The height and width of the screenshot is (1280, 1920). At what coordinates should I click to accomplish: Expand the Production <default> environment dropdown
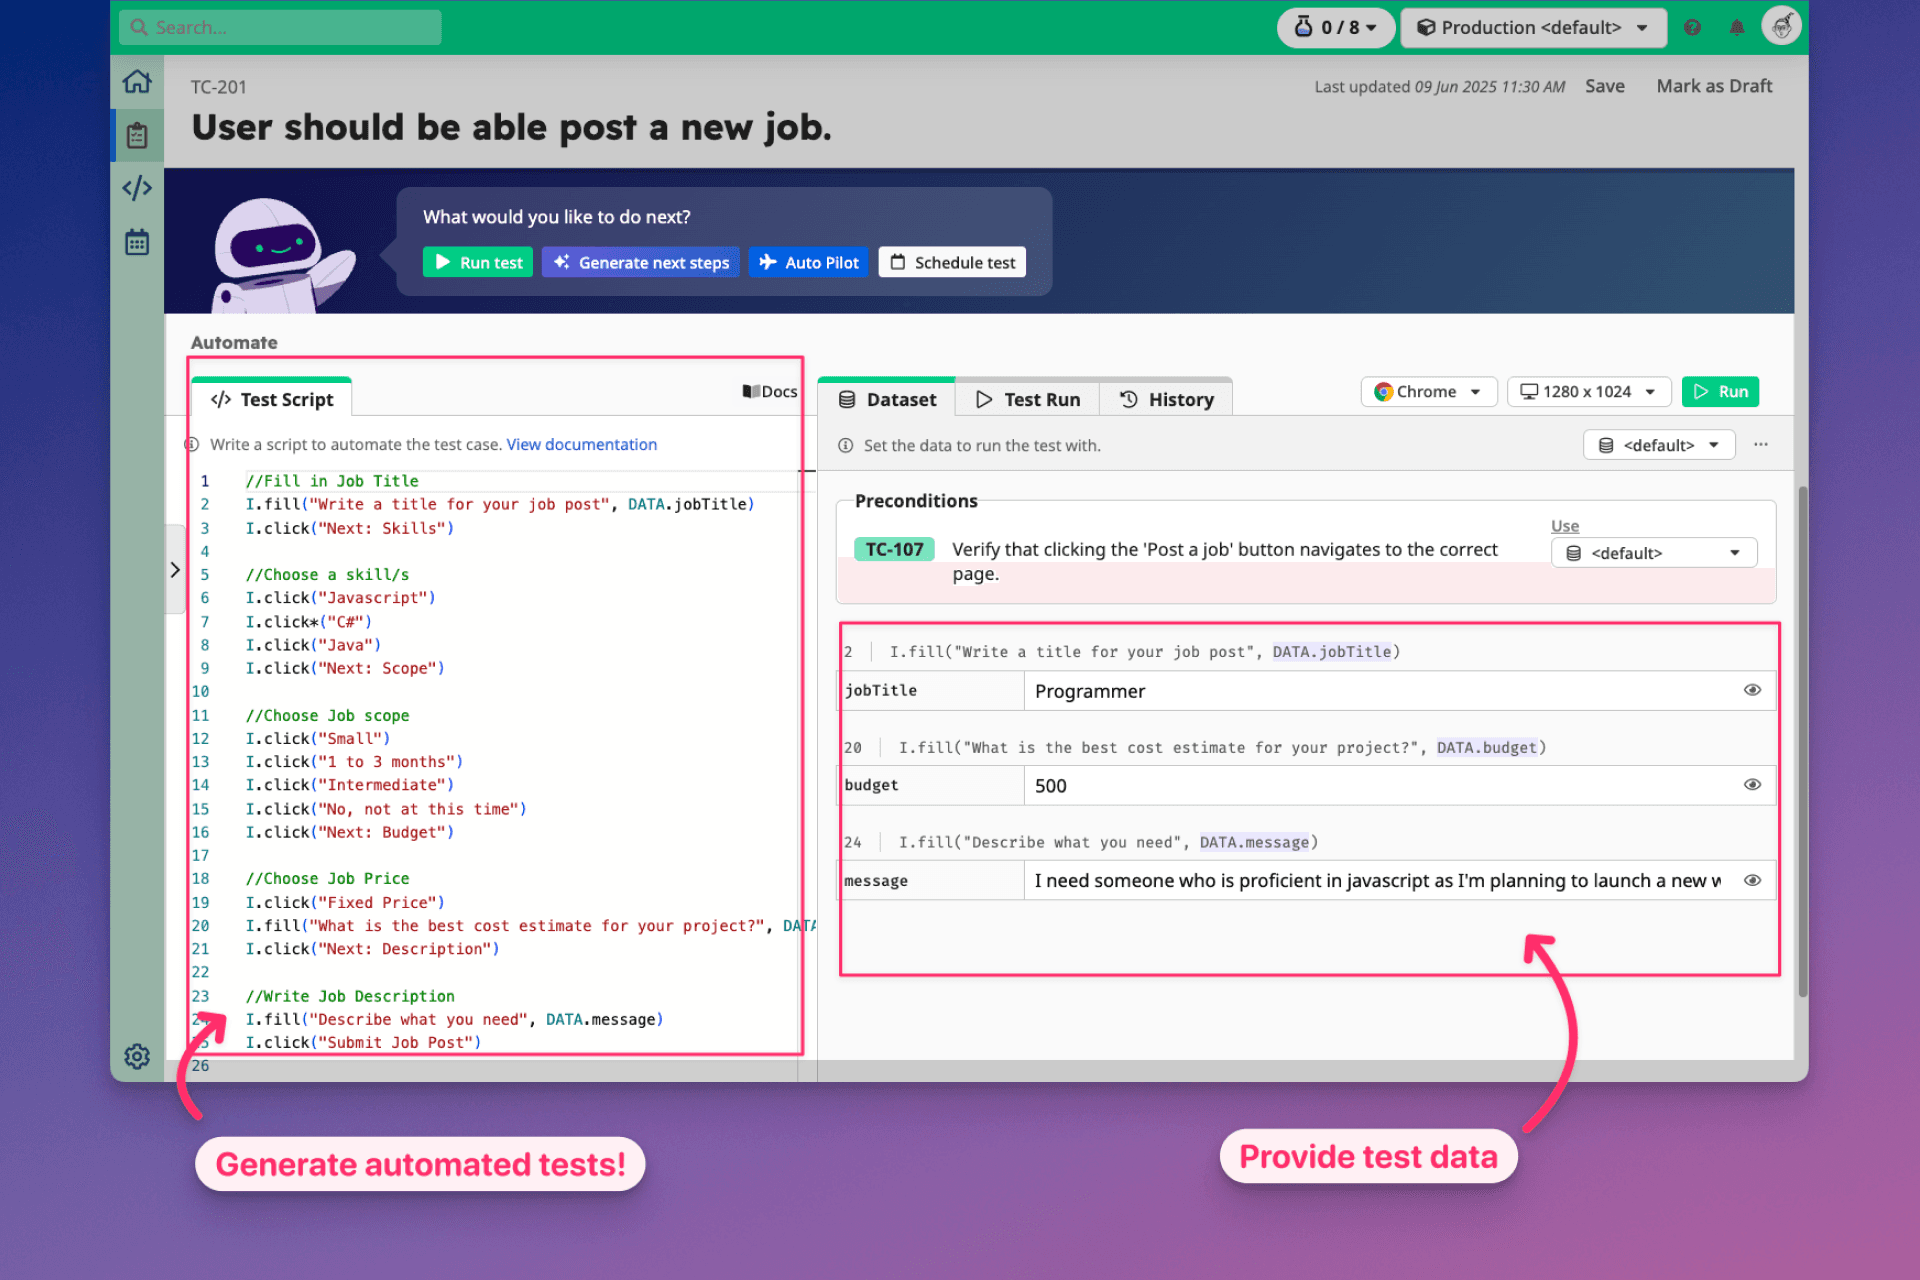tap(1533, 28)
